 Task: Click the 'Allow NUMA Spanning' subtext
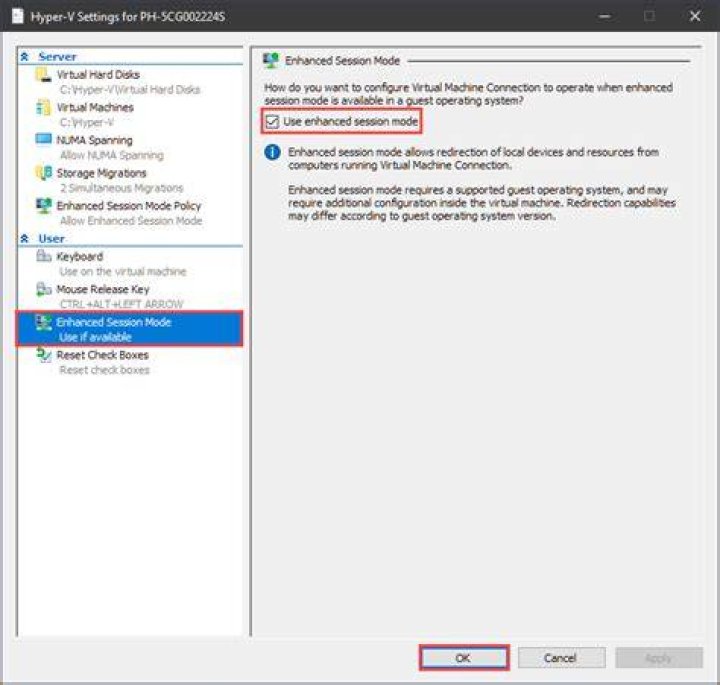(112, 155)
